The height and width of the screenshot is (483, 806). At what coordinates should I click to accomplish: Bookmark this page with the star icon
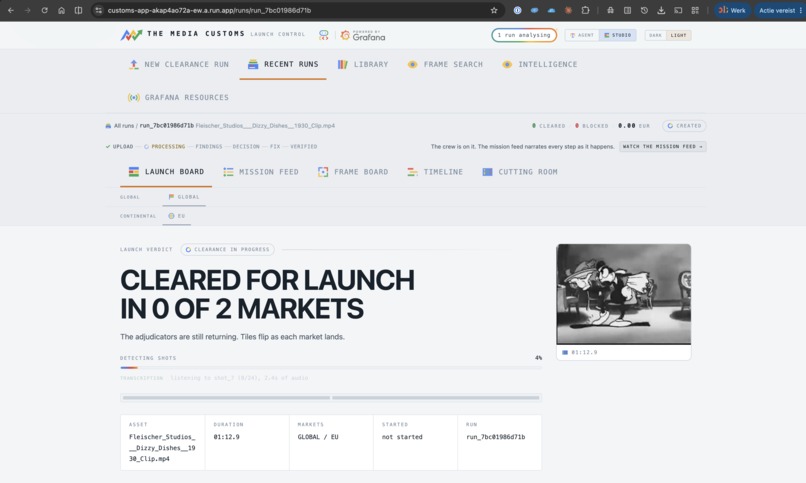coord(494,10)
